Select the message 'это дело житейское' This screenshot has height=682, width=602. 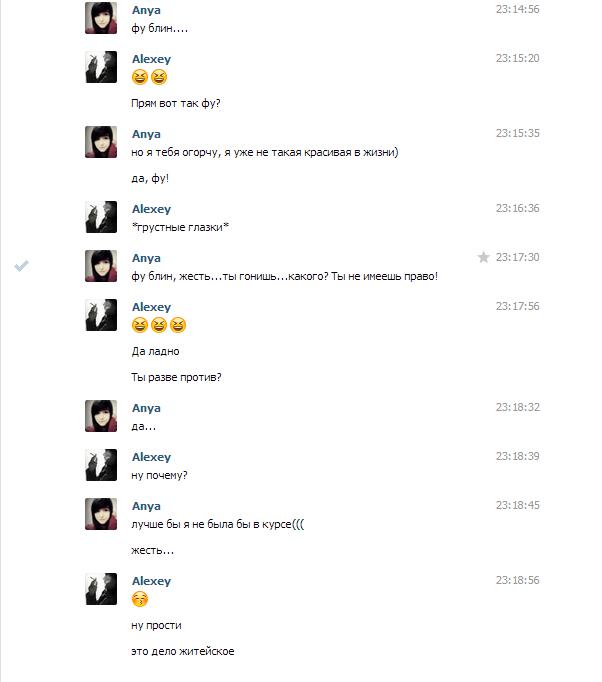pos(183,651)
